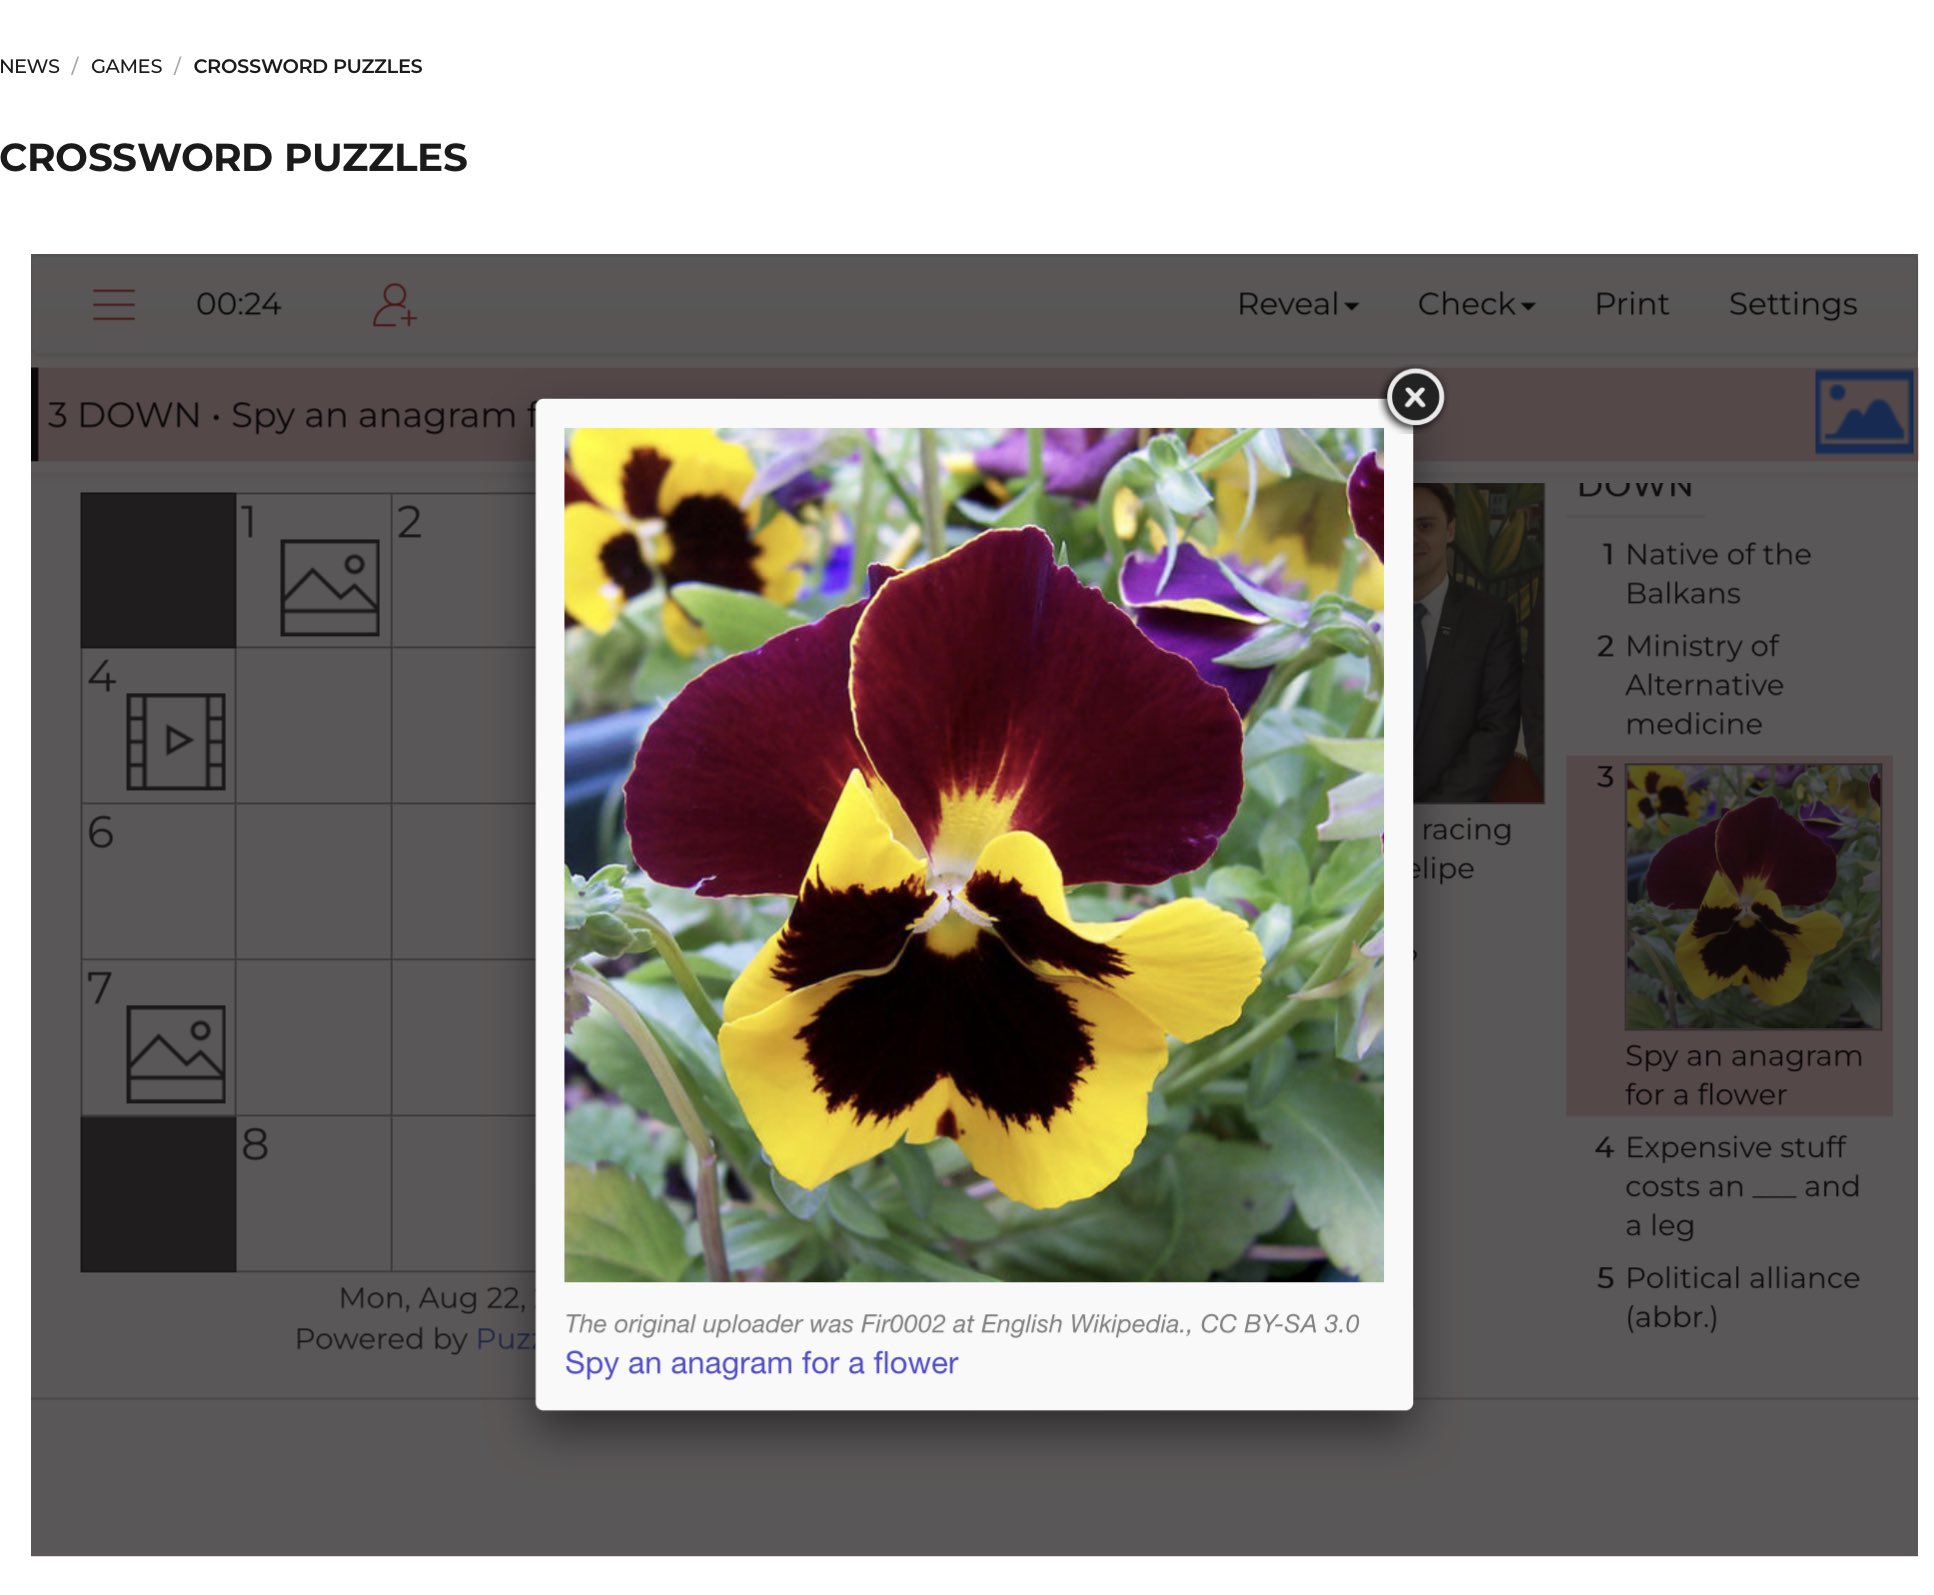Click the 00:24 timer

click(238, 304)
